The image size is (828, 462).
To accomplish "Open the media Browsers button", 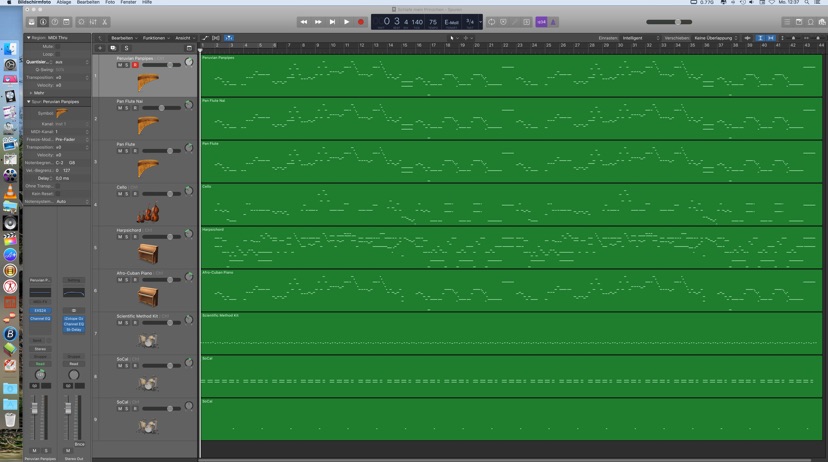I will [822, 22].
